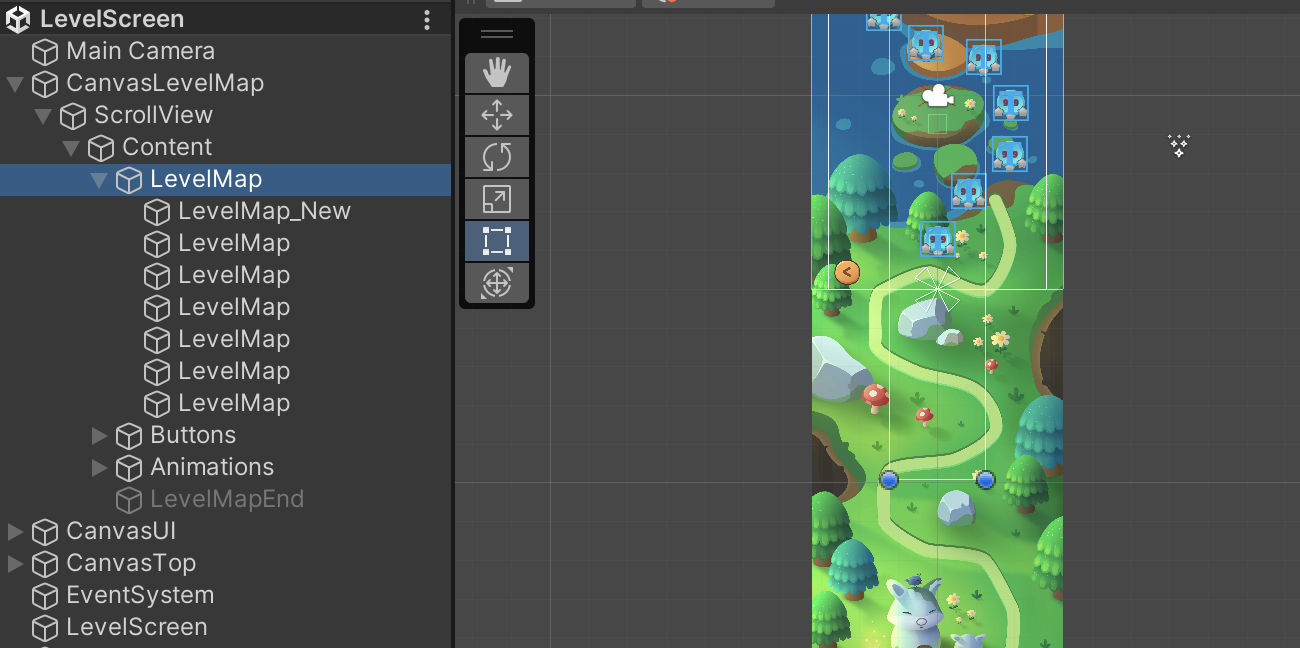The height and width of the screenshot is (648, 1300).
Task: Expand the Animations hierarchy node
Action: 99,467
